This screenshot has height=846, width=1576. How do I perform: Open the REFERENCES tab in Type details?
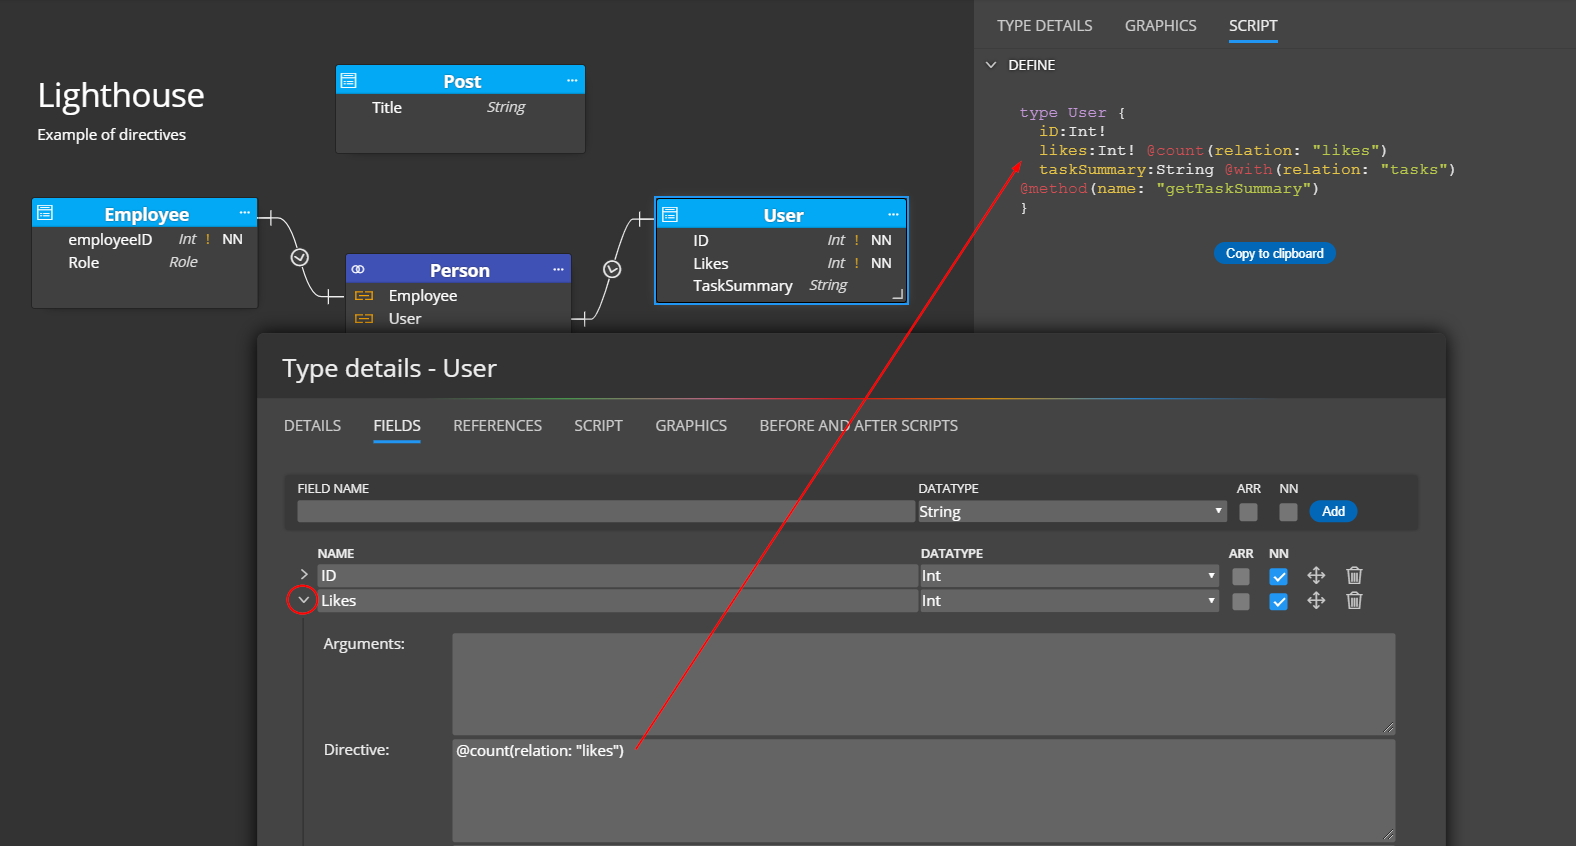tap(497, 426)
